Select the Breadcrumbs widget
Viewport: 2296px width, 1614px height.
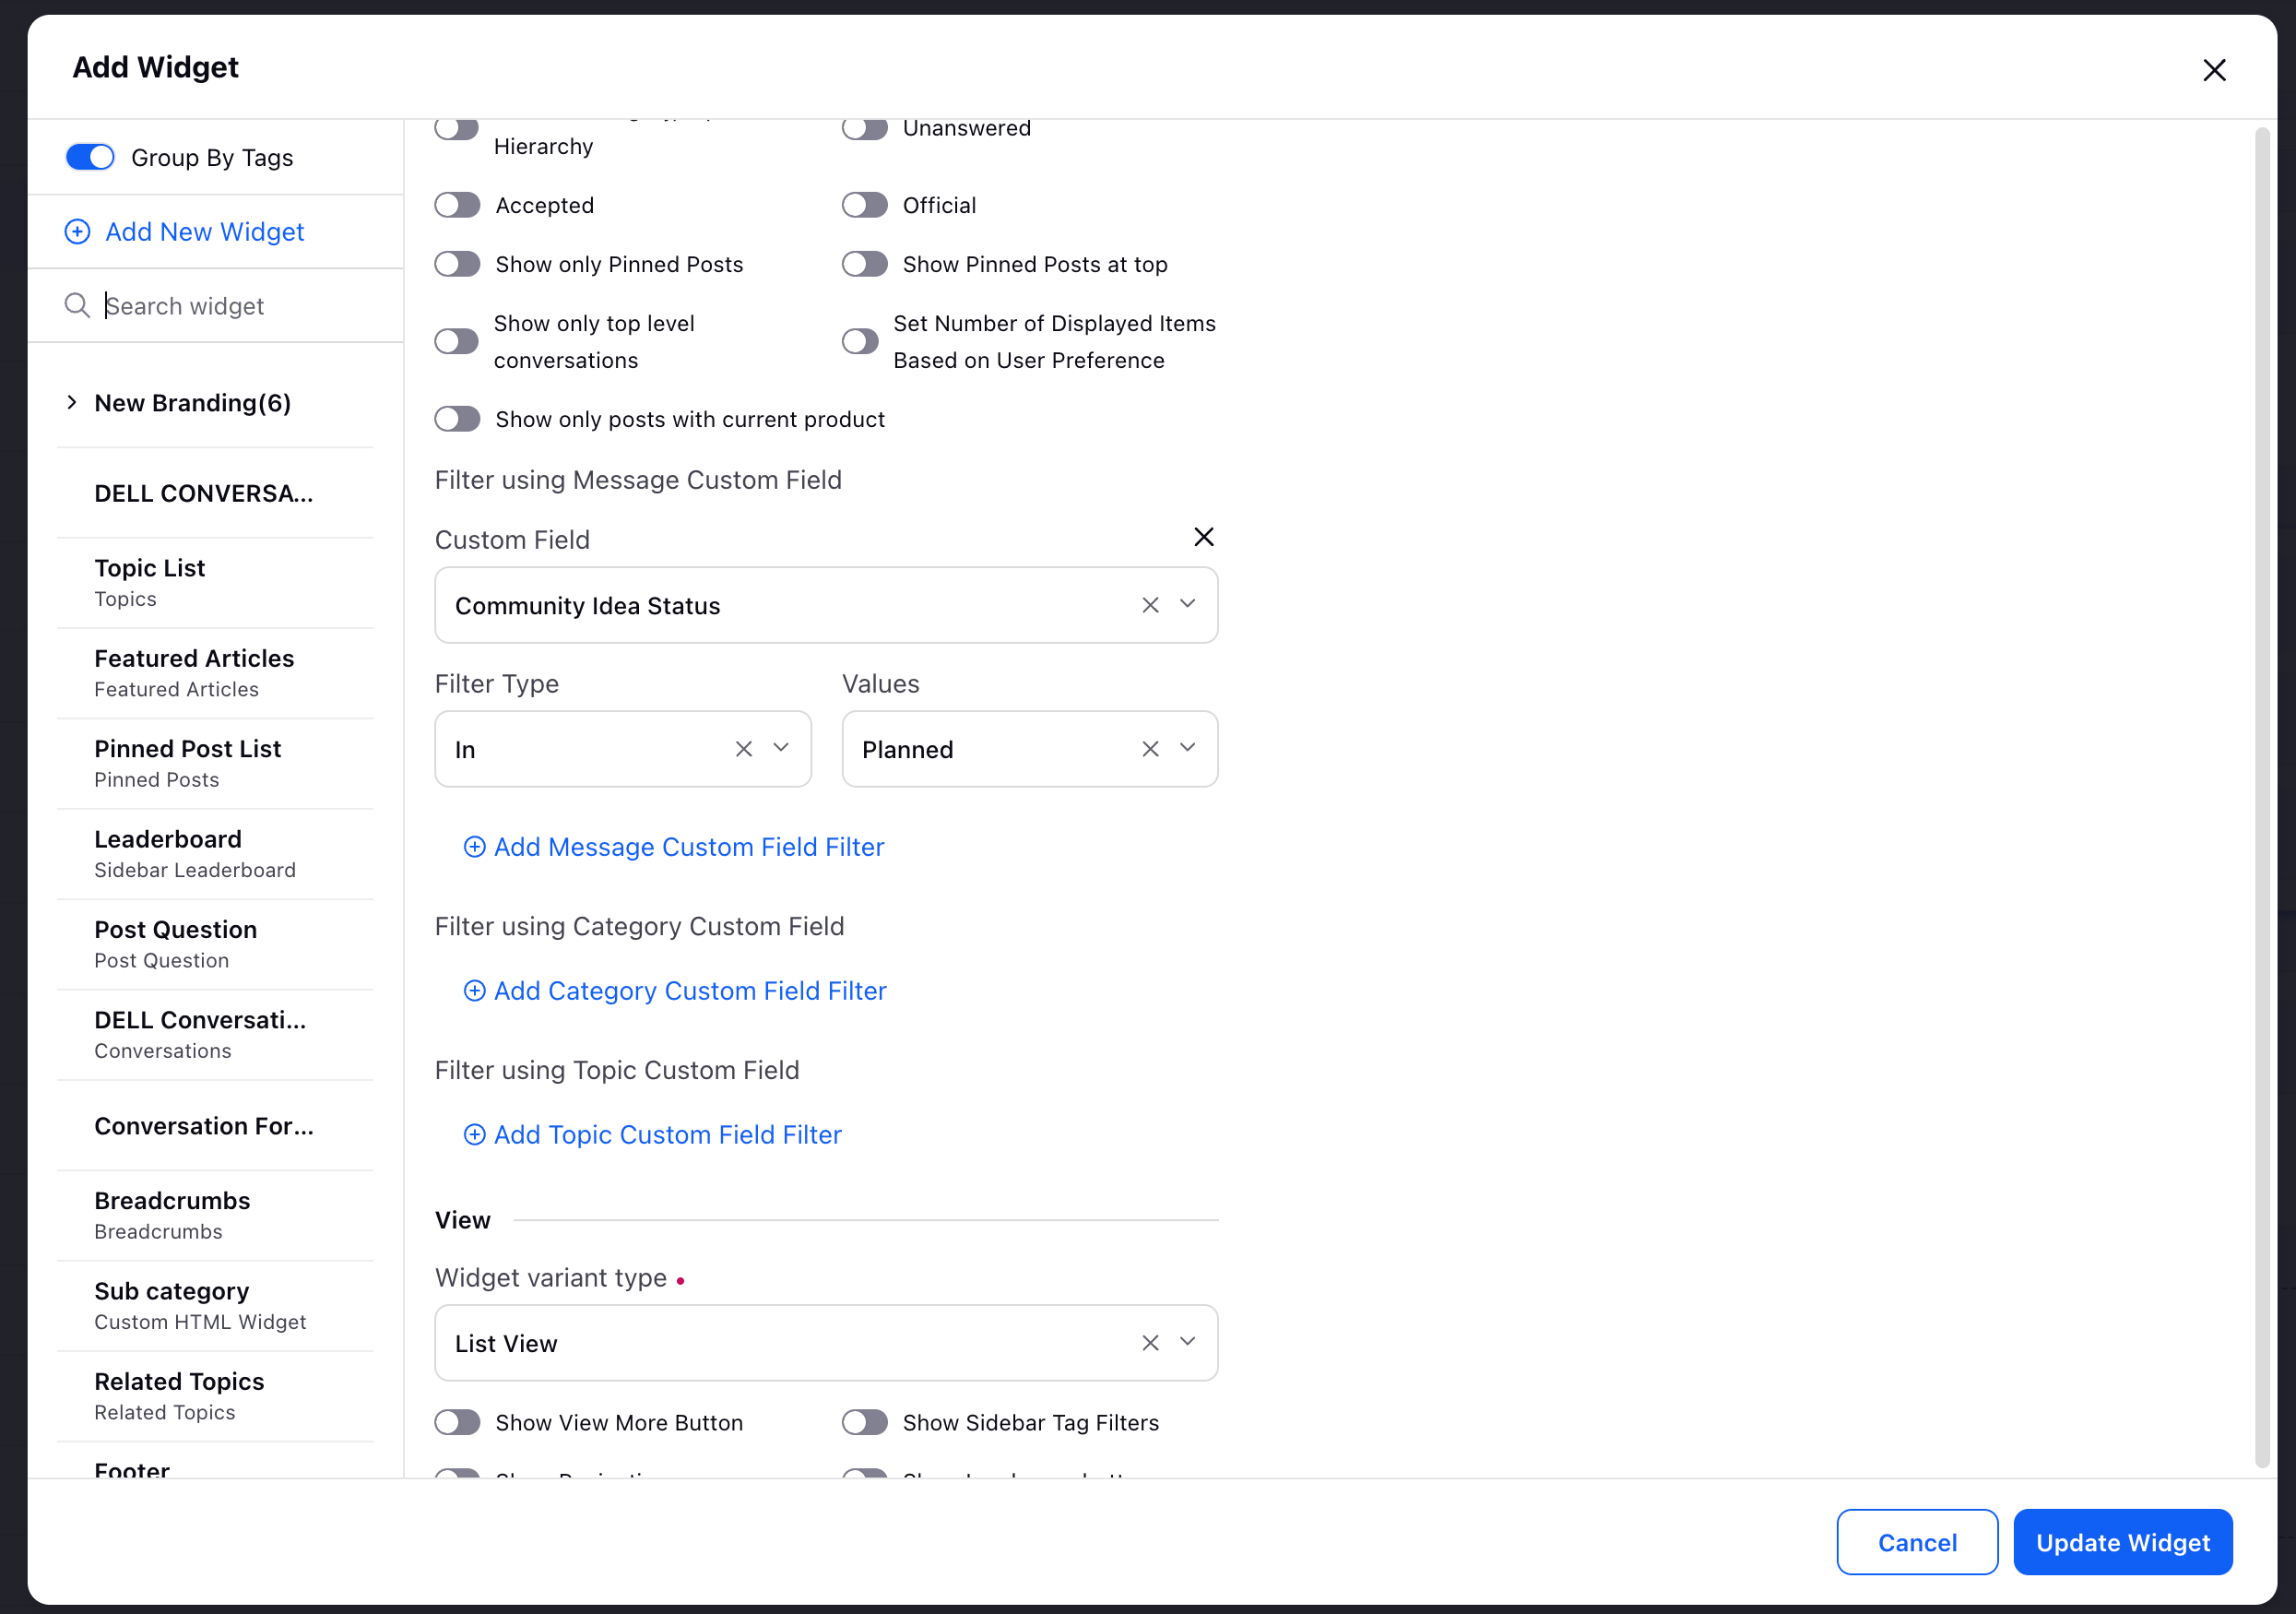(215, 1216)
